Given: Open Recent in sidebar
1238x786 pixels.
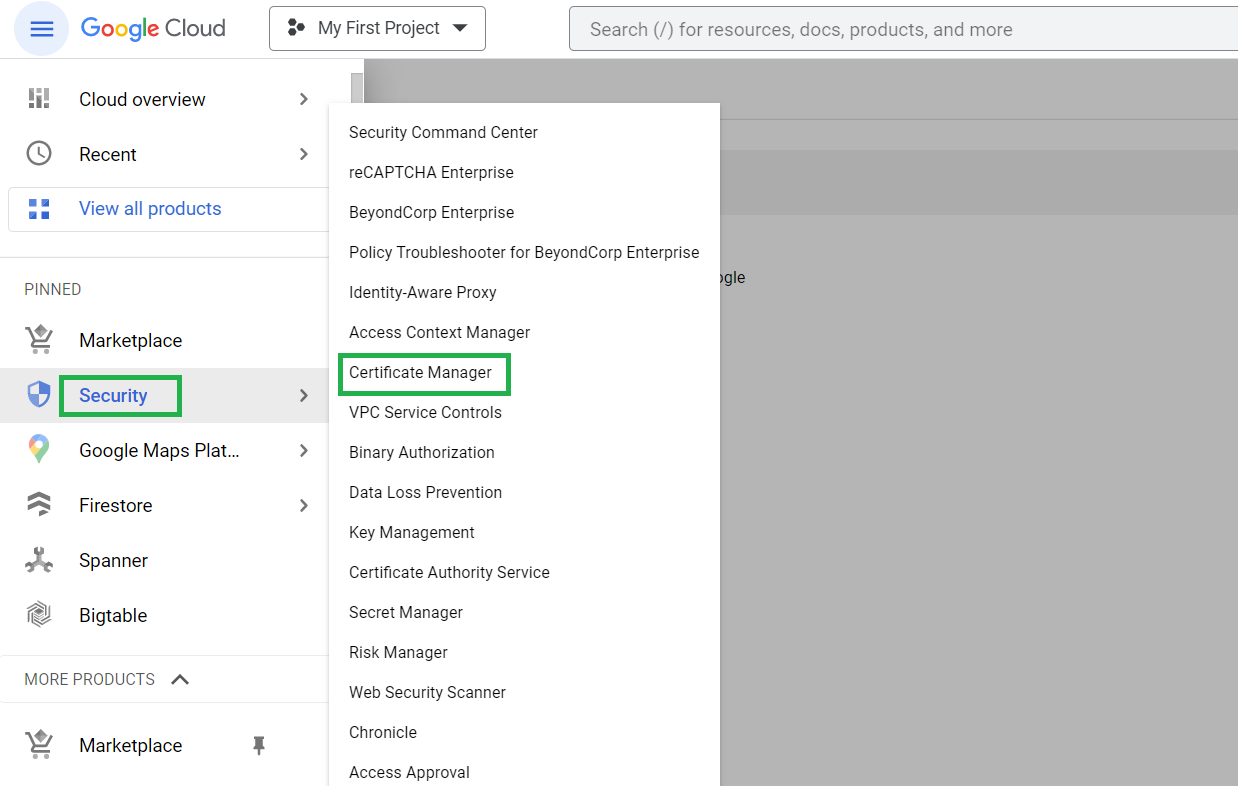Looking at the screenshot, I should [108, 154].
